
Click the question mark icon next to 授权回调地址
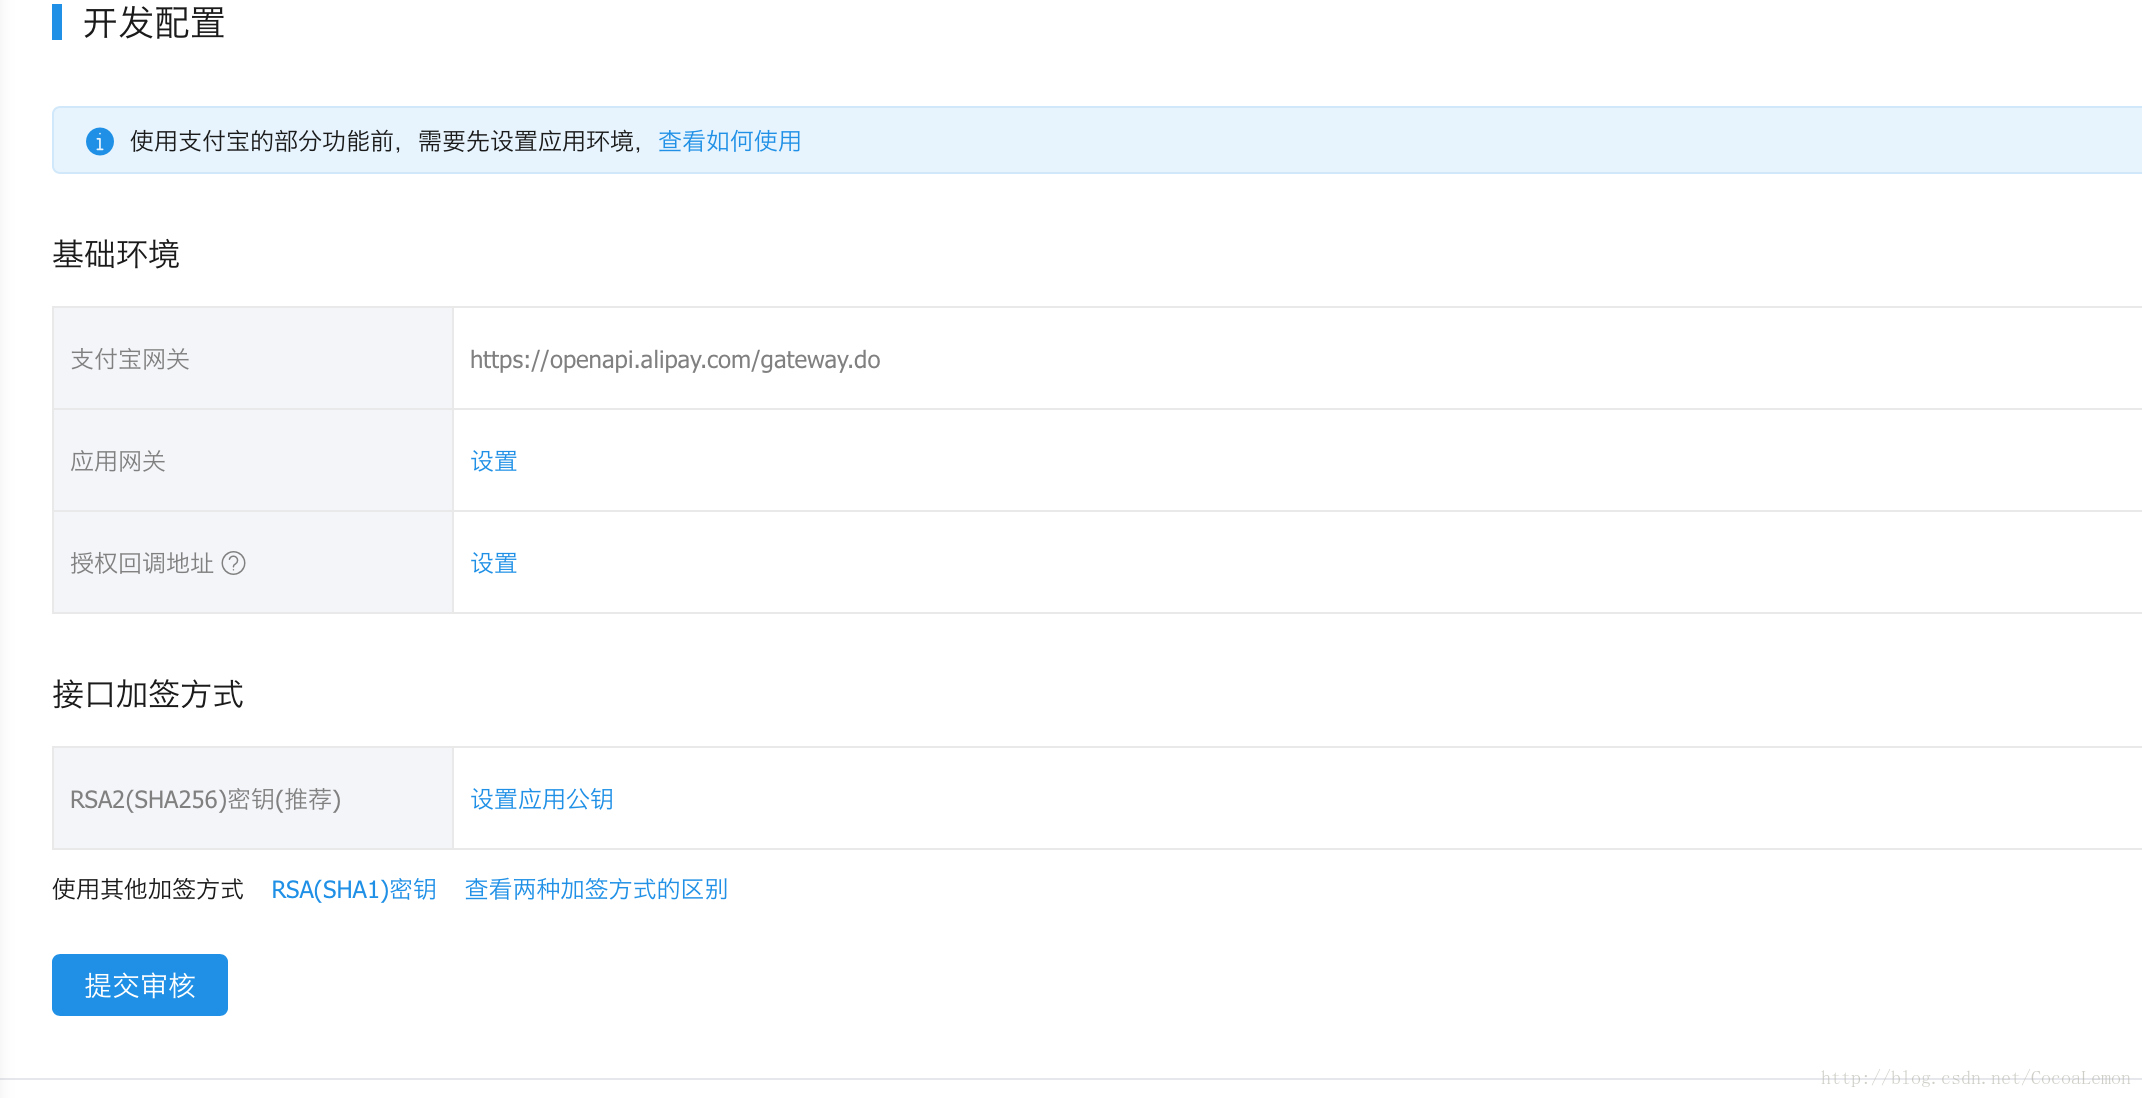[x=239, y=563]
